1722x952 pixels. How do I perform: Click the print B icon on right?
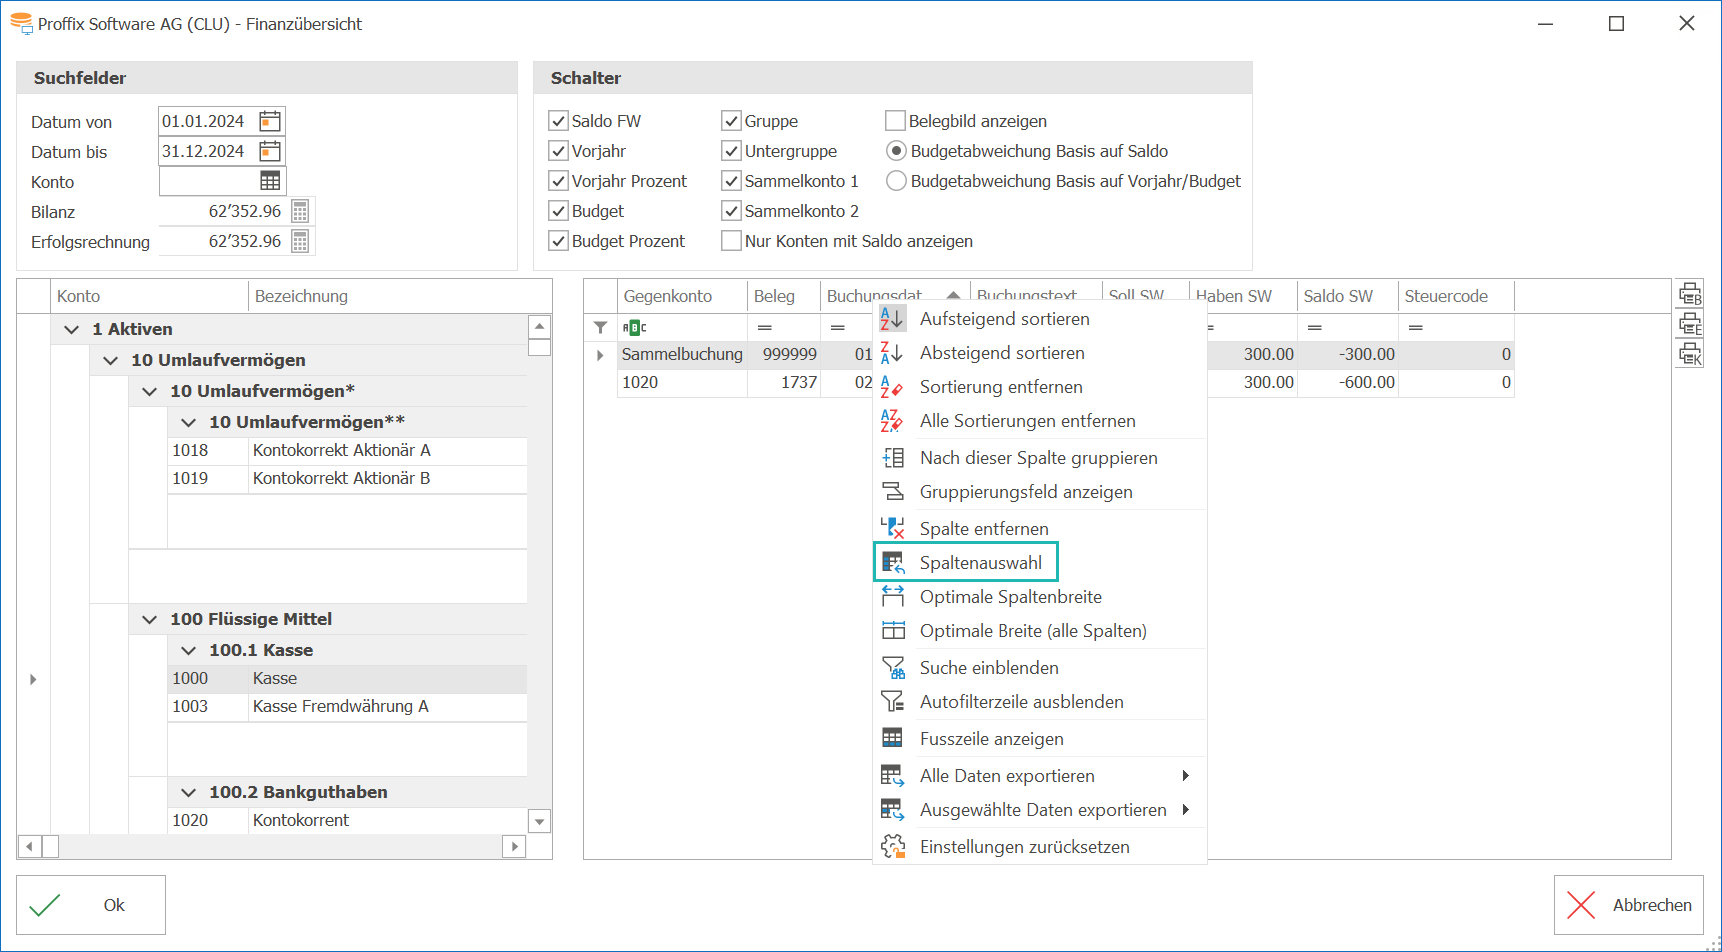tap(1690, 295)
